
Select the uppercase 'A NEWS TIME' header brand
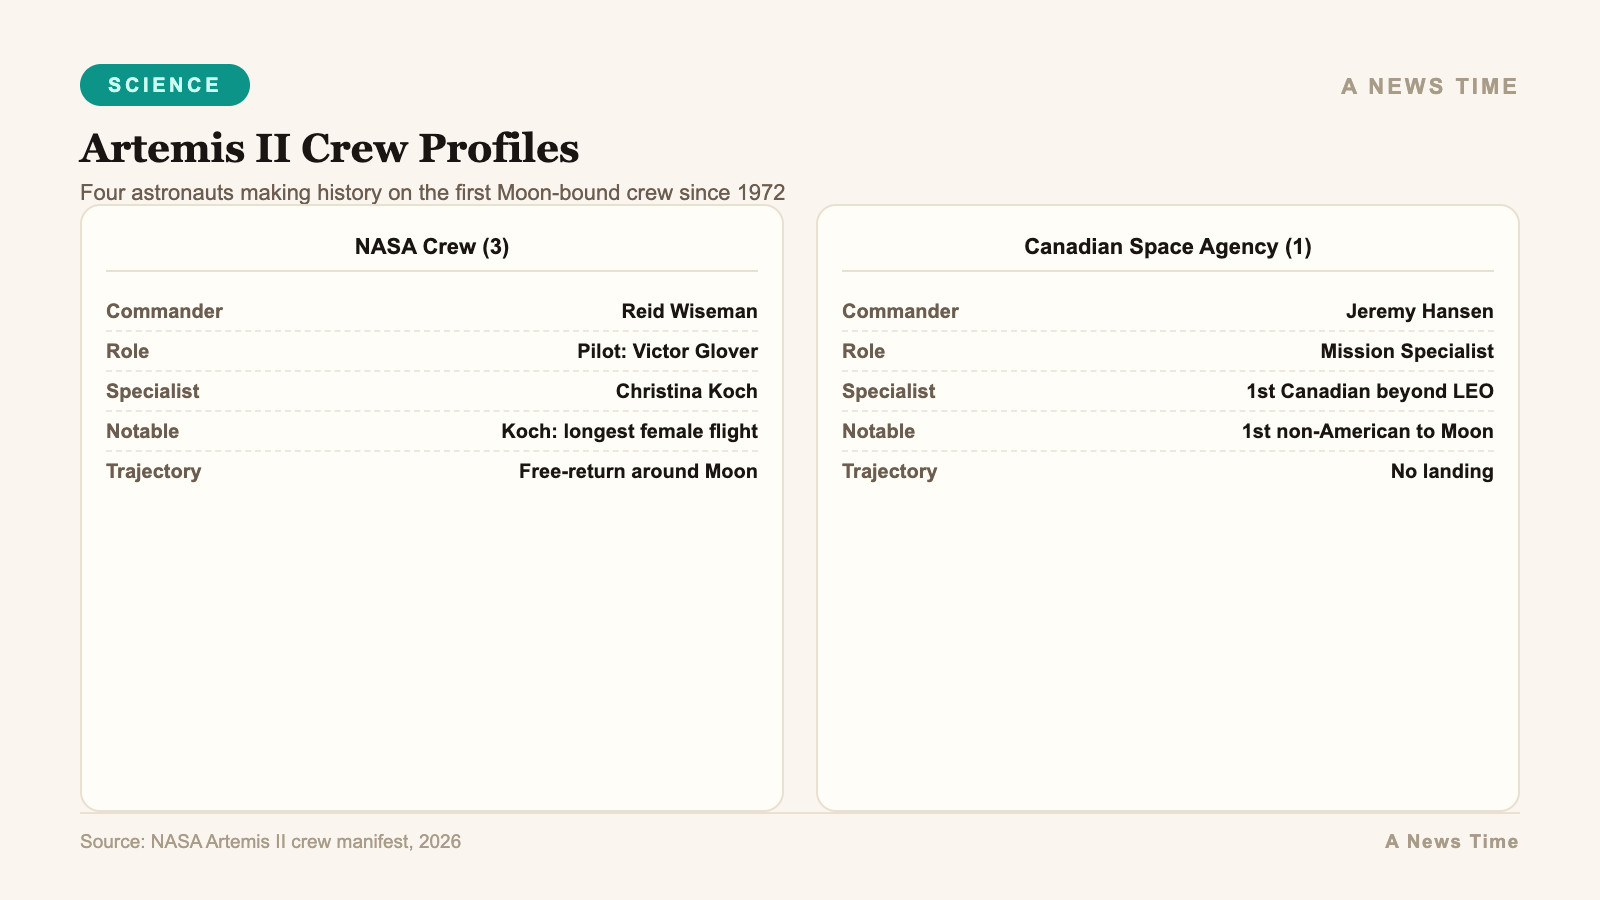[1429, 86]
